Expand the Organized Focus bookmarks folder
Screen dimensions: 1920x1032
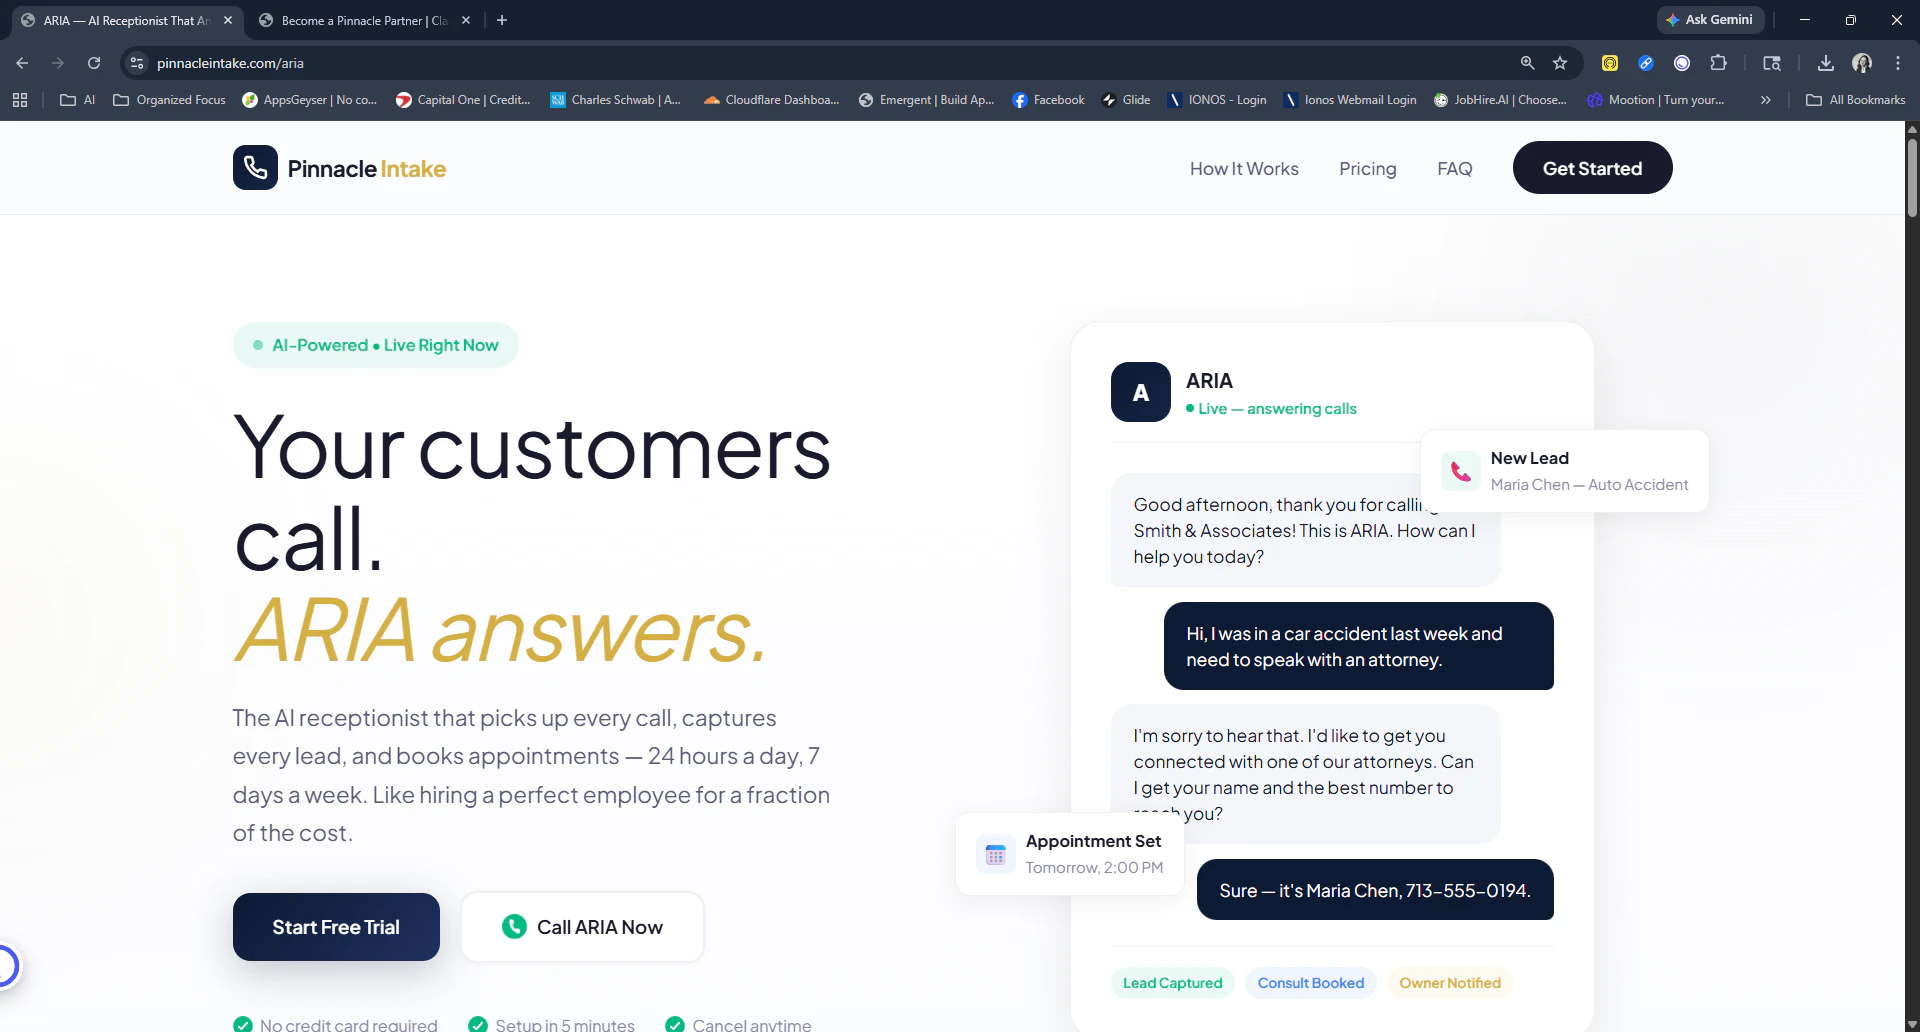pos(169,100)
